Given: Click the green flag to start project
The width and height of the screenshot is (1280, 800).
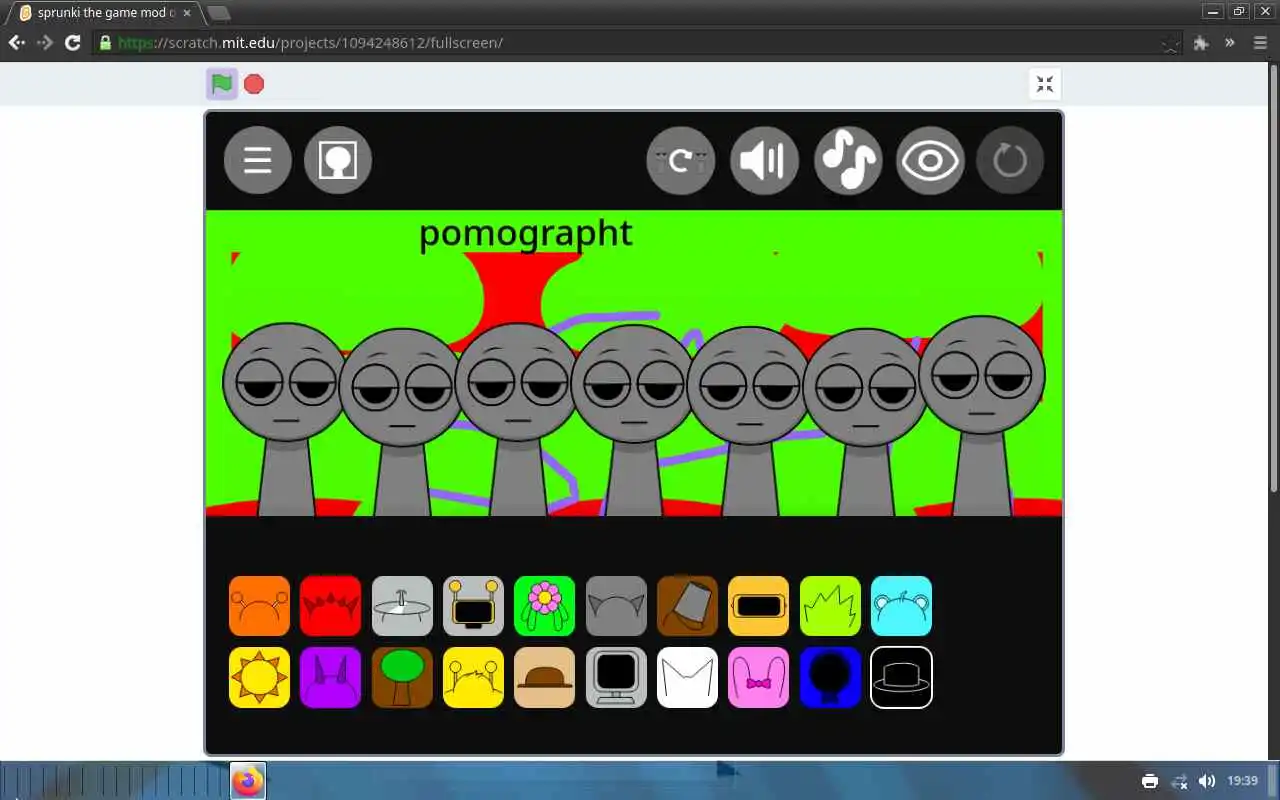Looking at the screenshot, I should point(222,84).
